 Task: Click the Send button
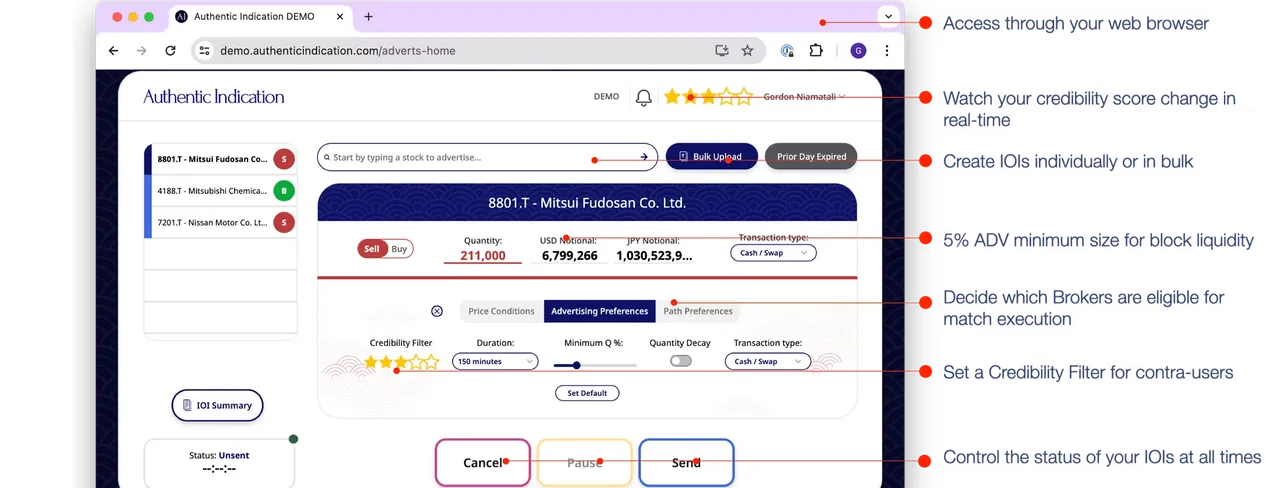pos(686,462)
